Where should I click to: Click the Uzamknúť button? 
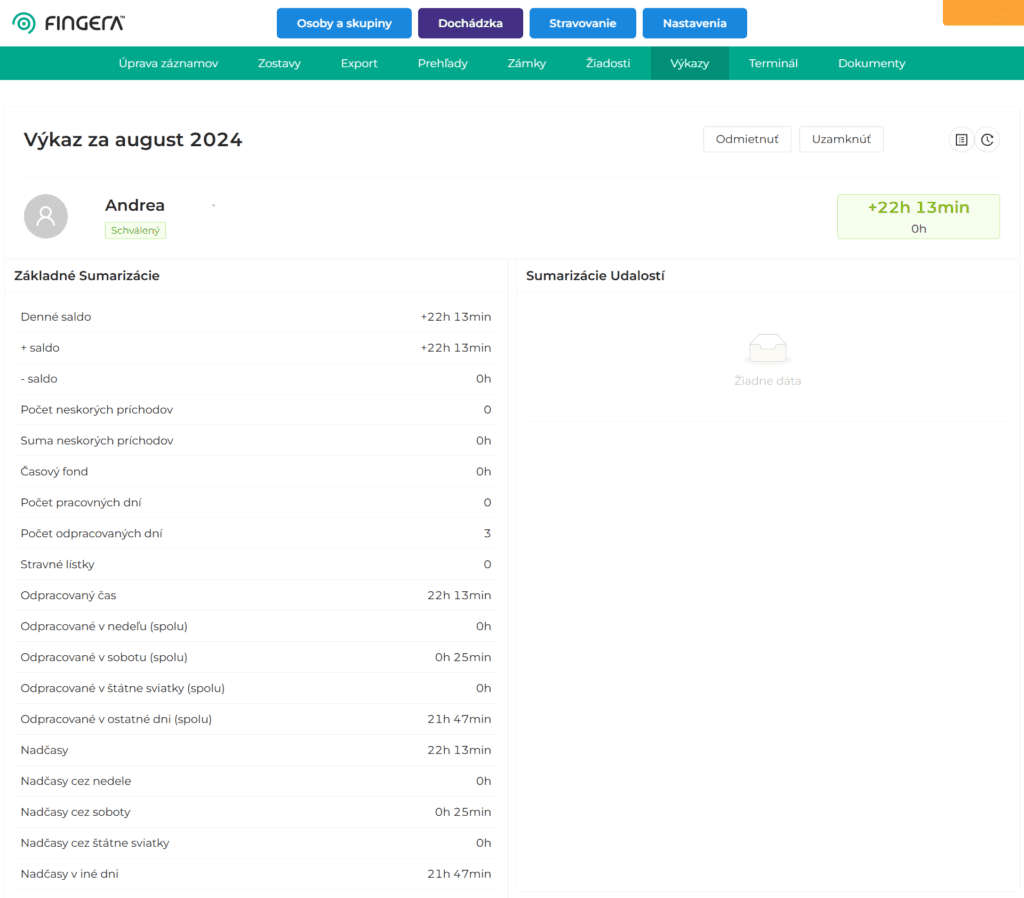841,139
